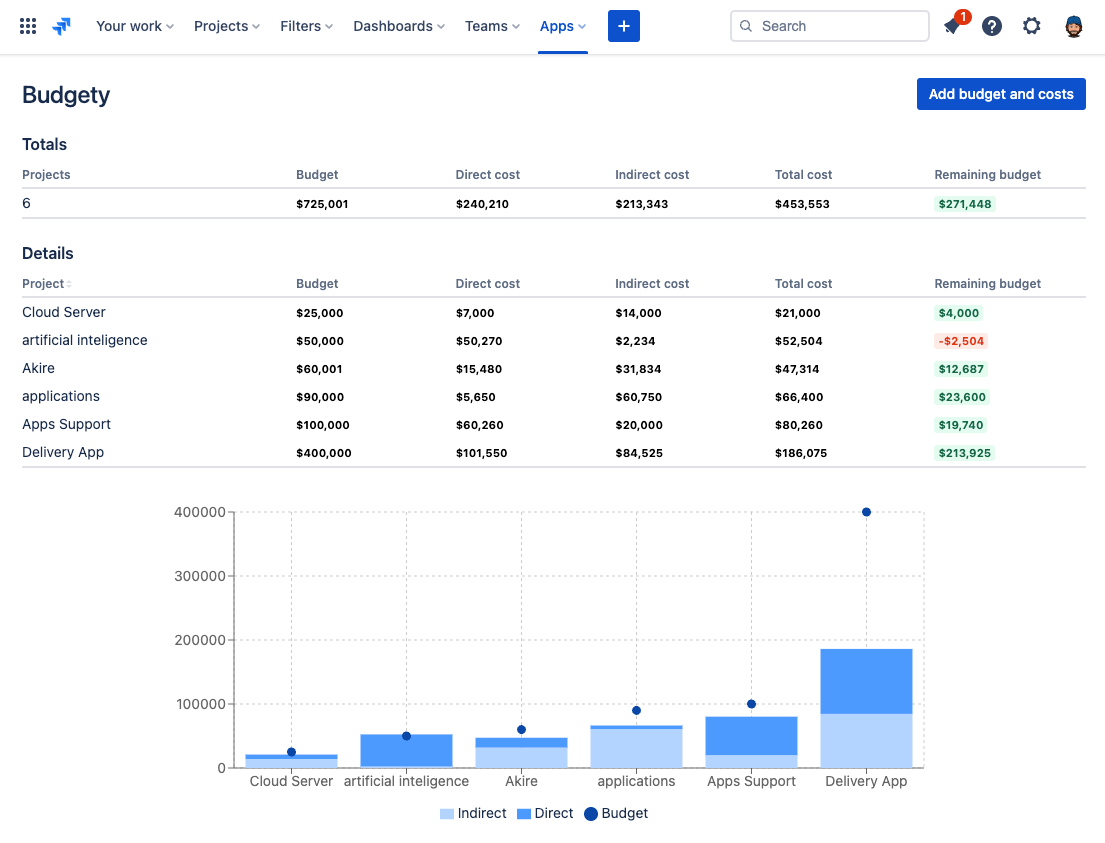Click the Jira logo icon
Screen dimensions: 1105x843
pos(60,25)
